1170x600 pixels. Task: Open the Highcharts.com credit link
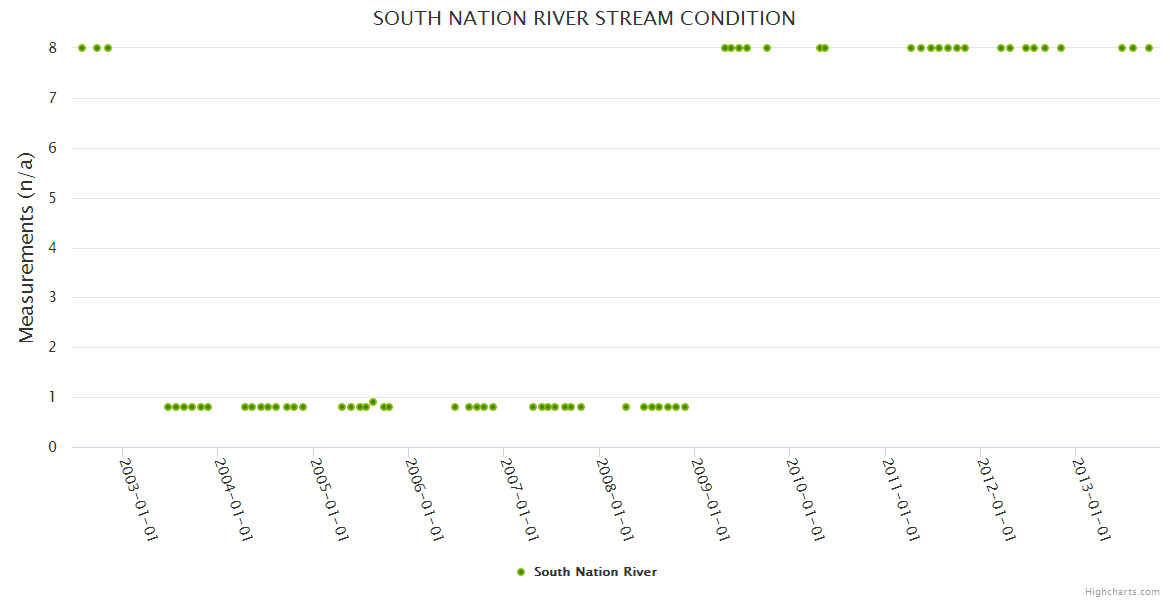coord(1122,591)
